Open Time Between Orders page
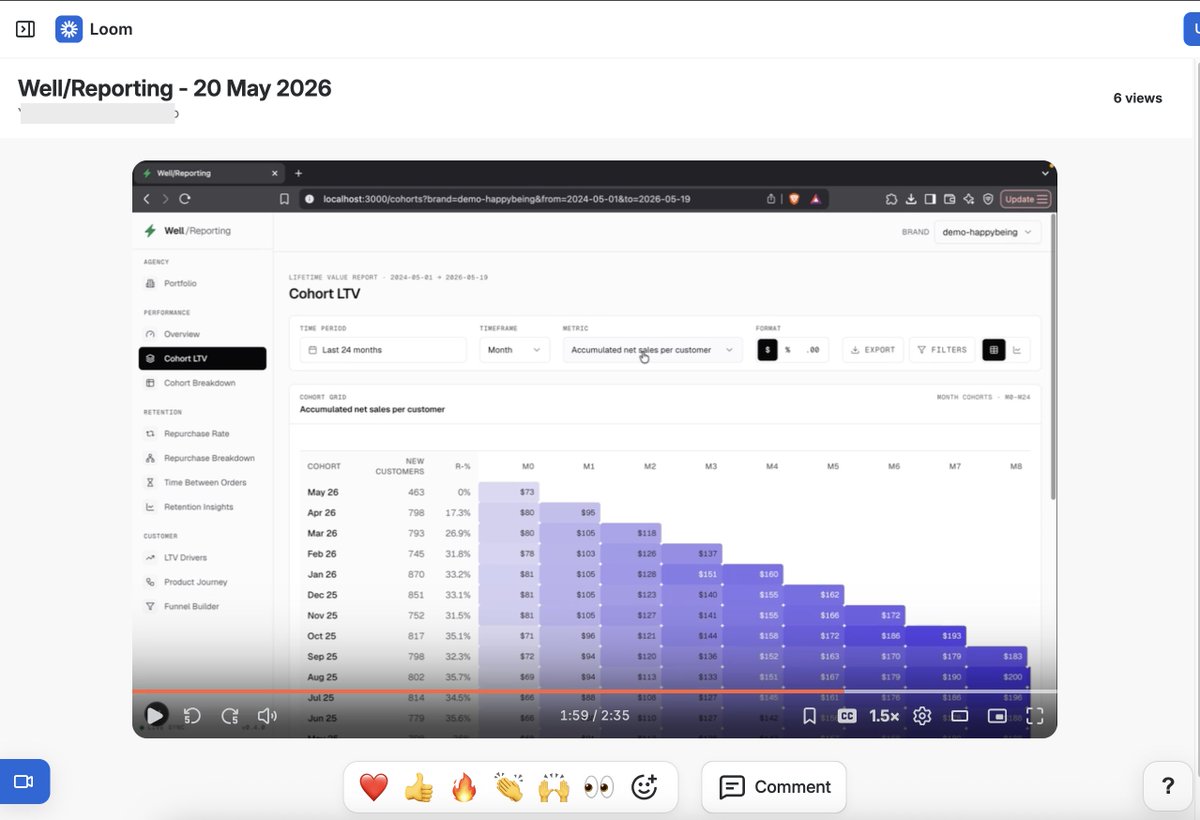The height and width of the screenshot is (820, 1200). [x=204, y=482]
